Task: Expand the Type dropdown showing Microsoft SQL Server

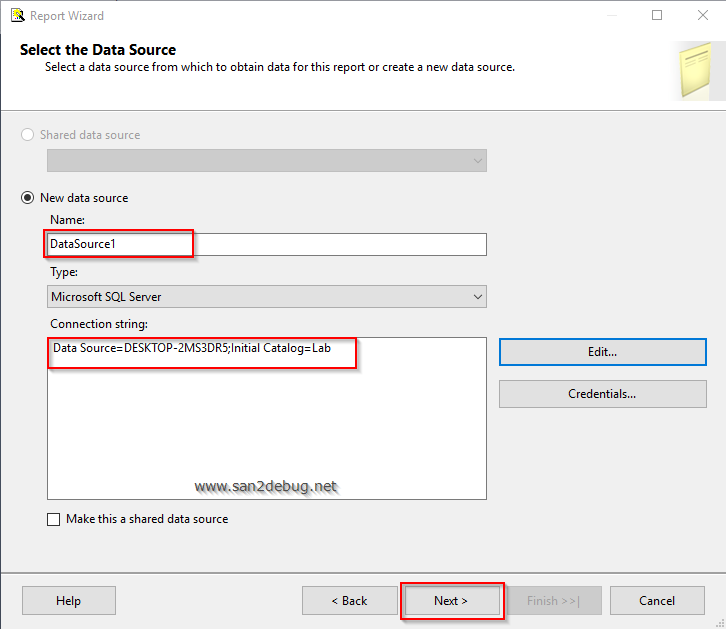Action: pos(476,297)
